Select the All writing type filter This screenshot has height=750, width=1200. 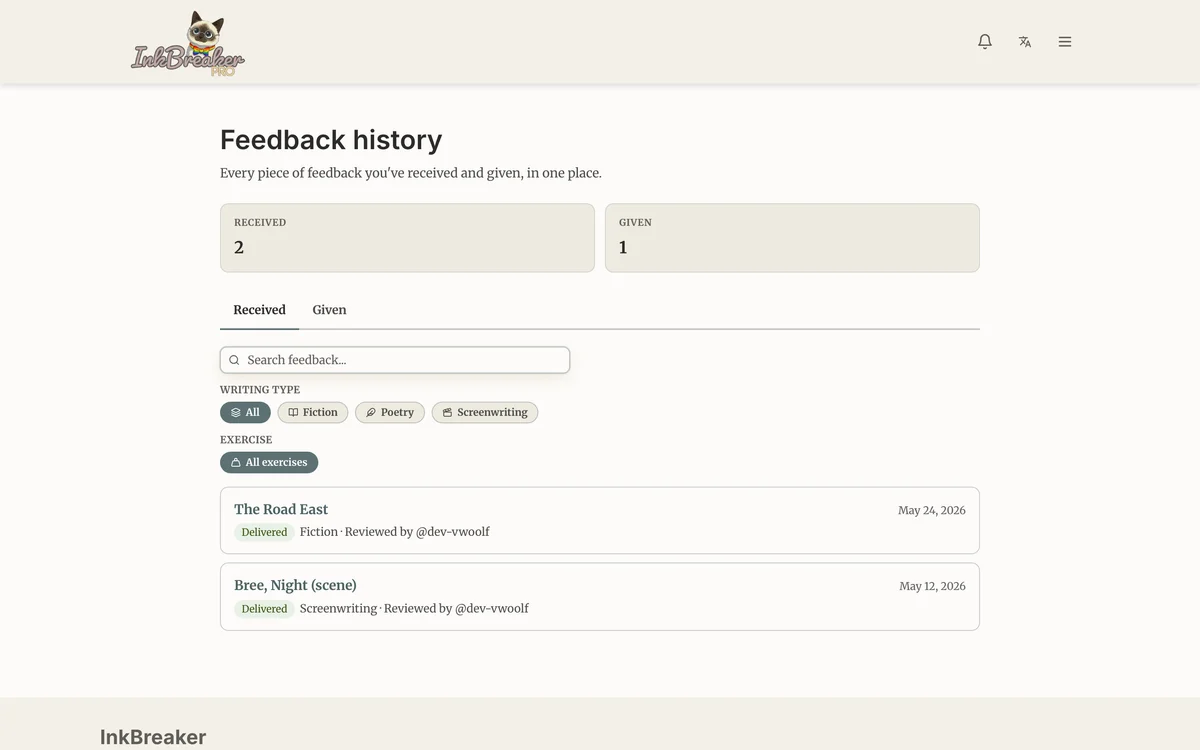coord(245,412)
